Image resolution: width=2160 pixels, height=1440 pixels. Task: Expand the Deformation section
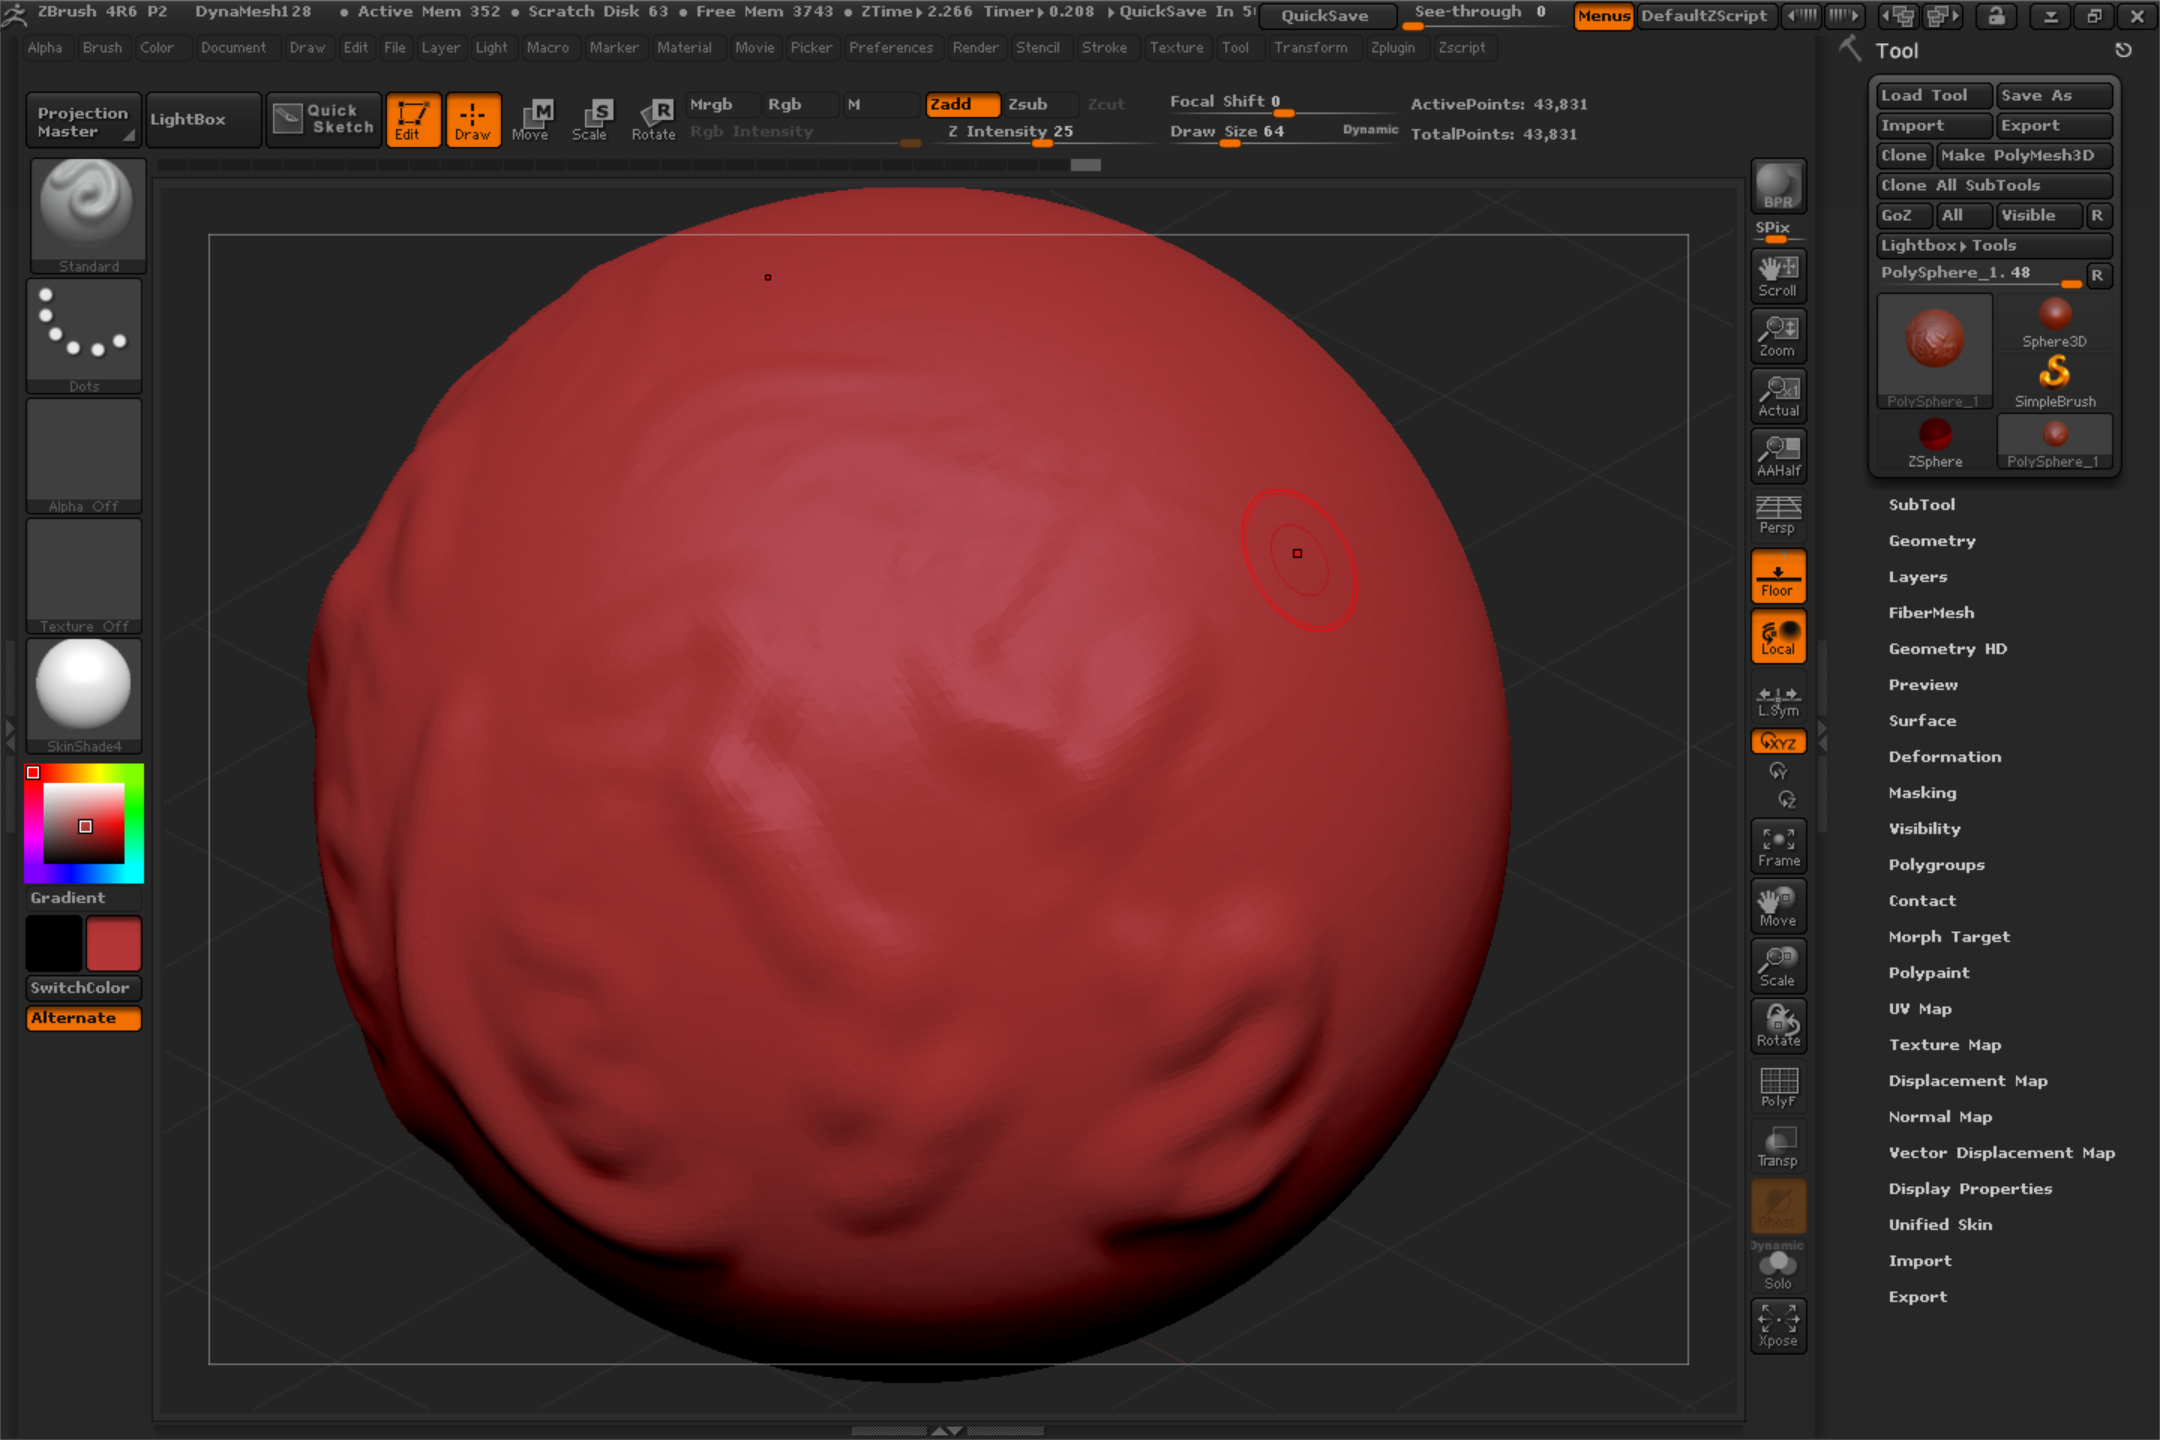[x=1943, y=756]
